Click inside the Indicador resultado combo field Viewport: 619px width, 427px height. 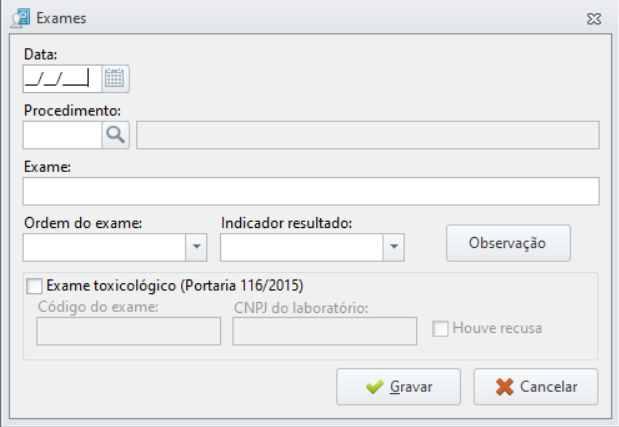tap(302, 247)
